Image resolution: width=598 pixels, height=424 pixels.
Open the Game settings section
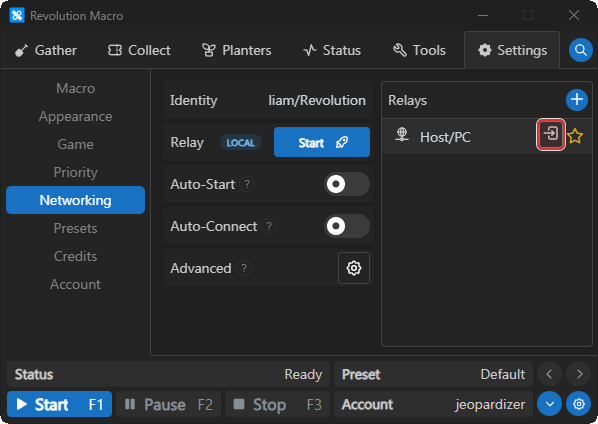pos(76,144)
